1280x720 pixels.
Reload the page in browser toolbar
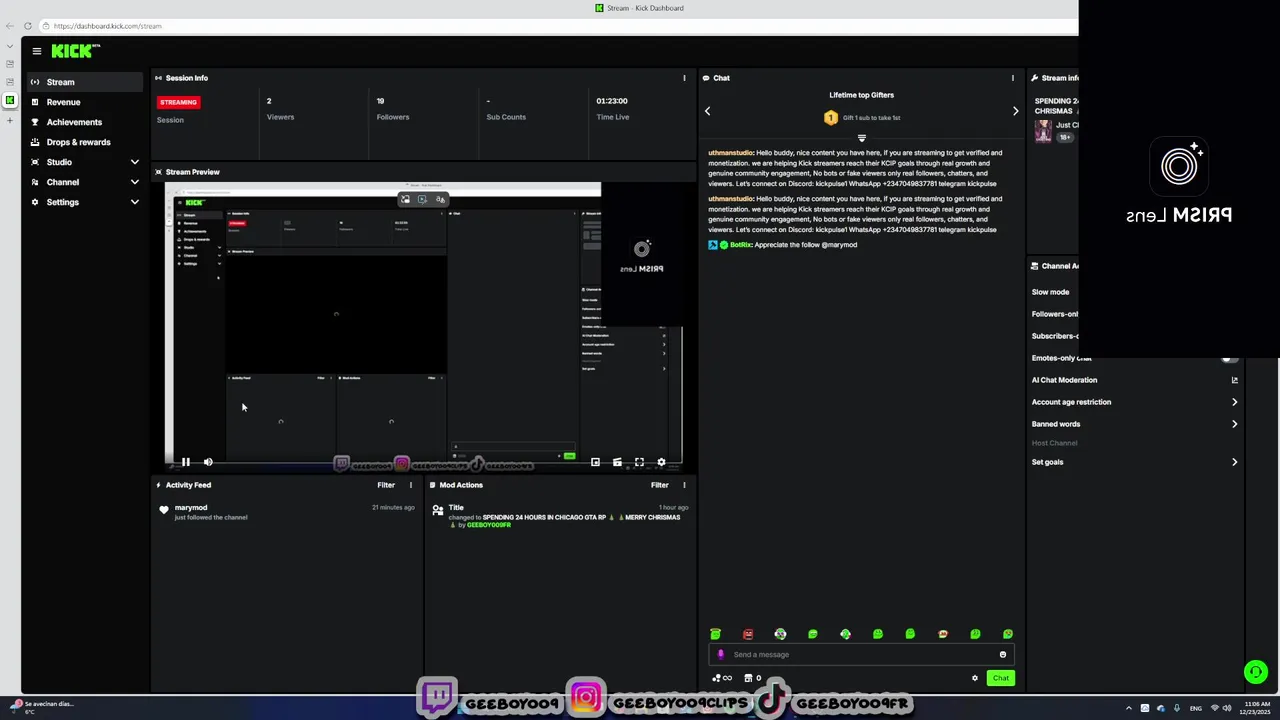(28, 26)
